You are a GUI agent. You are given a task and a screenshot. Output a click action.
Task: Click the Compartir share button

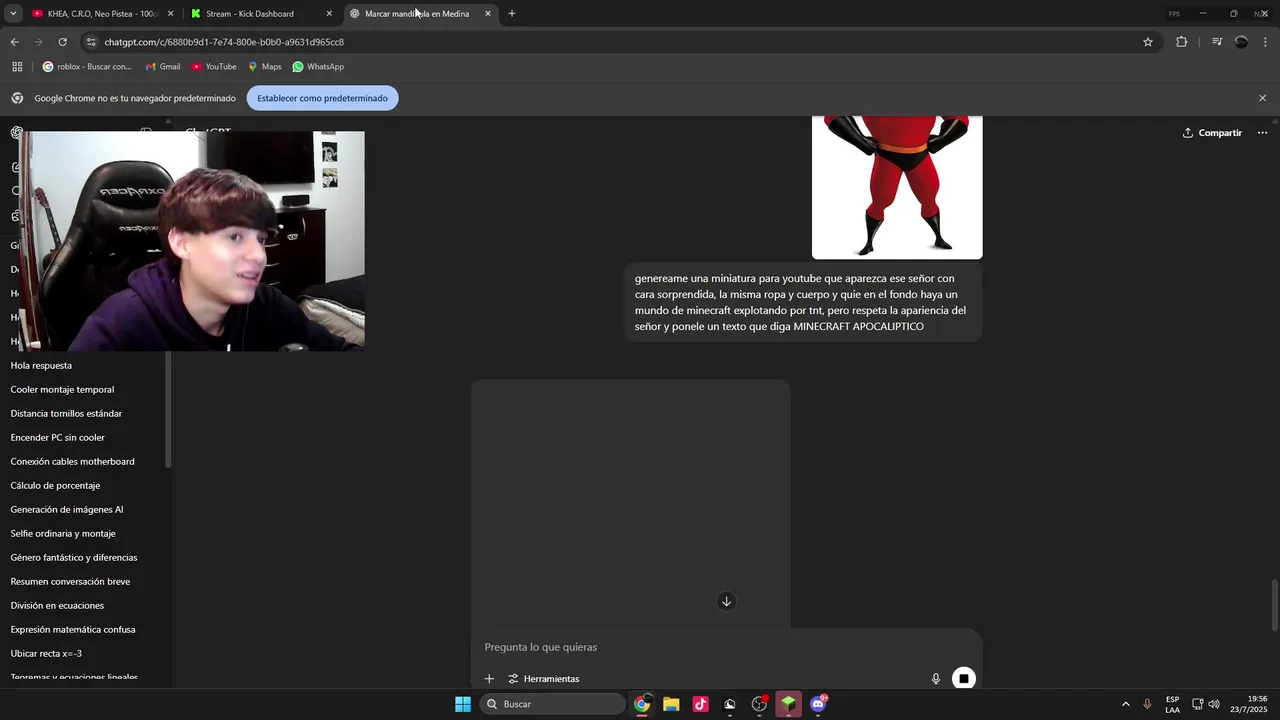click(1212, 133)
